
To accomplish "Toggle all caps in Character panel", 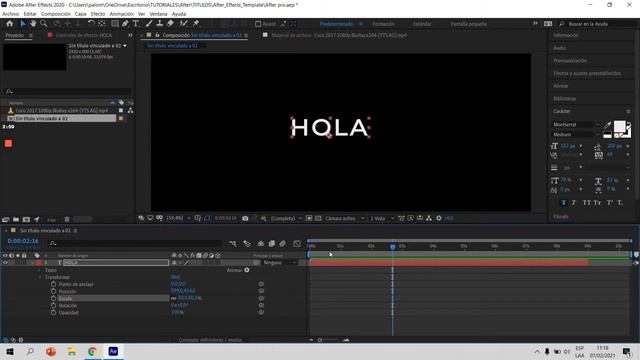I will 587,202.
